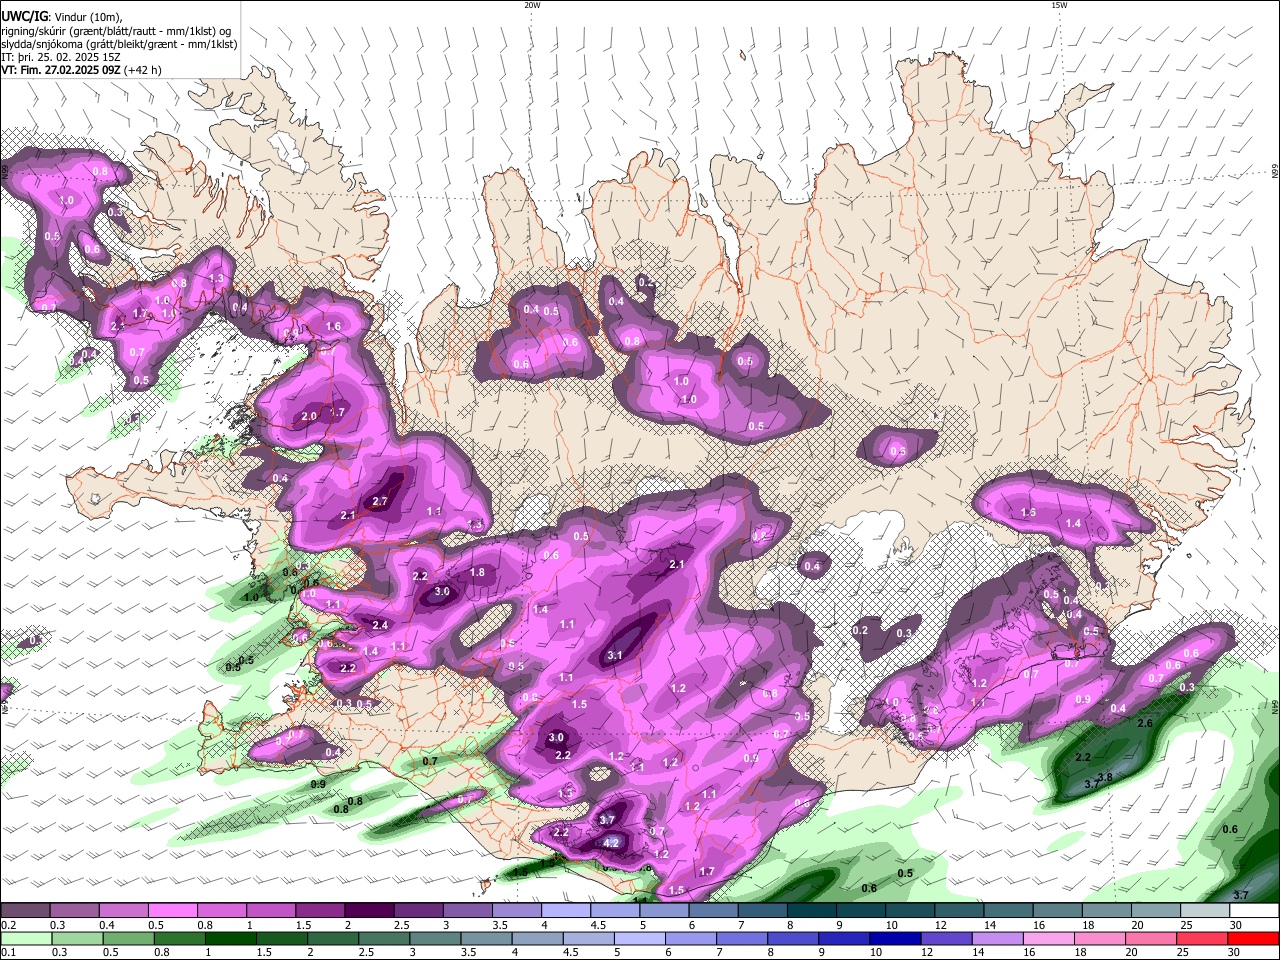Click the snow scale swatch labeled 10
This screenshot has width=1280, height=960.
[910, 910]
